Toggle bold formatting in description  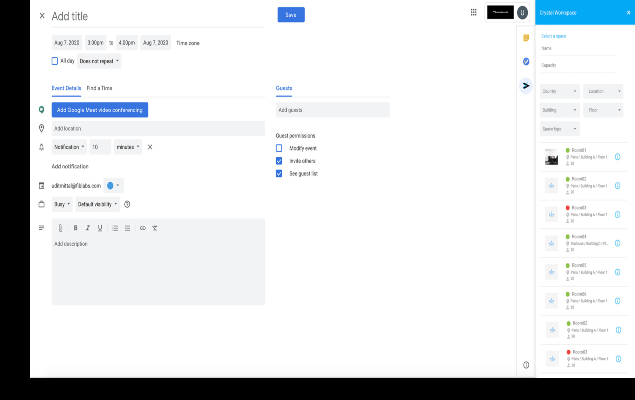(75, 228)
